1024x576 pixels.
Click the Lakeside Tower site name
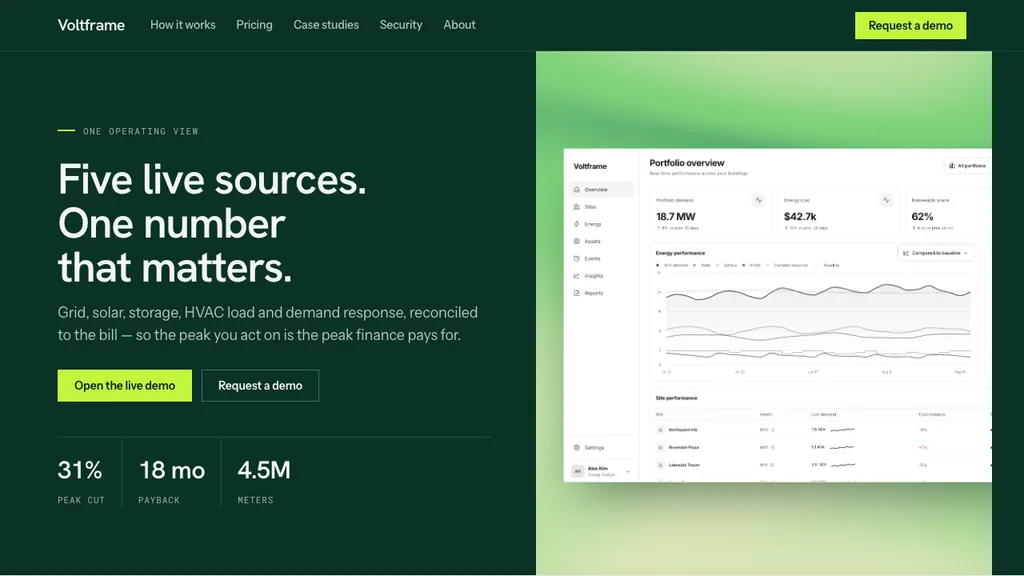point(684,465)
